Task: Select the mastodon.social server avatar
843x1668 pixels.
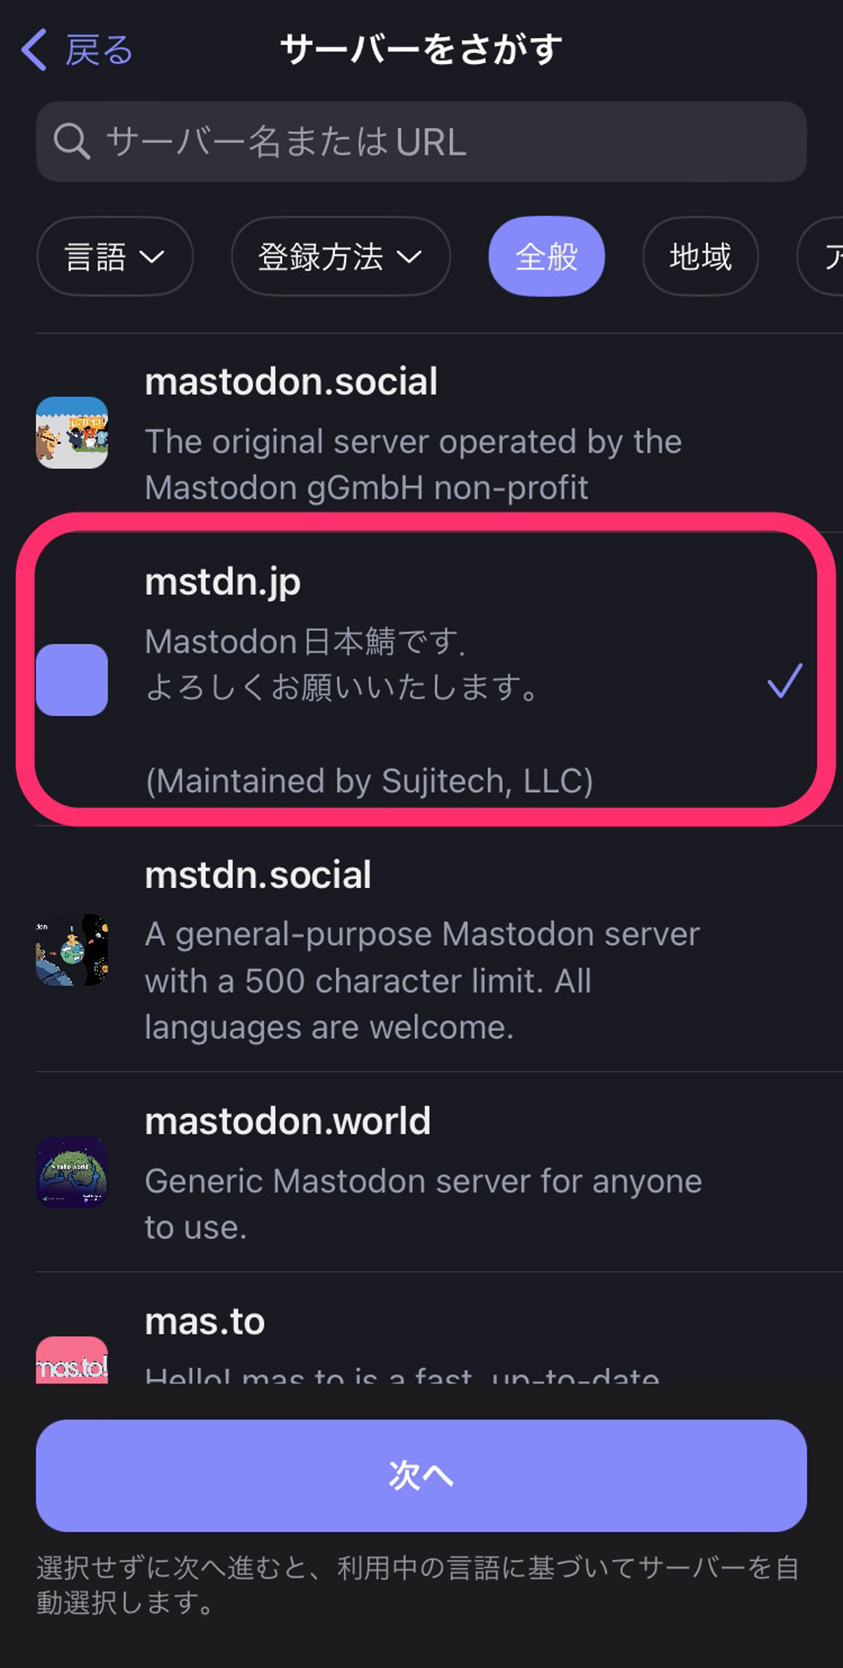Action: point(72,433)
